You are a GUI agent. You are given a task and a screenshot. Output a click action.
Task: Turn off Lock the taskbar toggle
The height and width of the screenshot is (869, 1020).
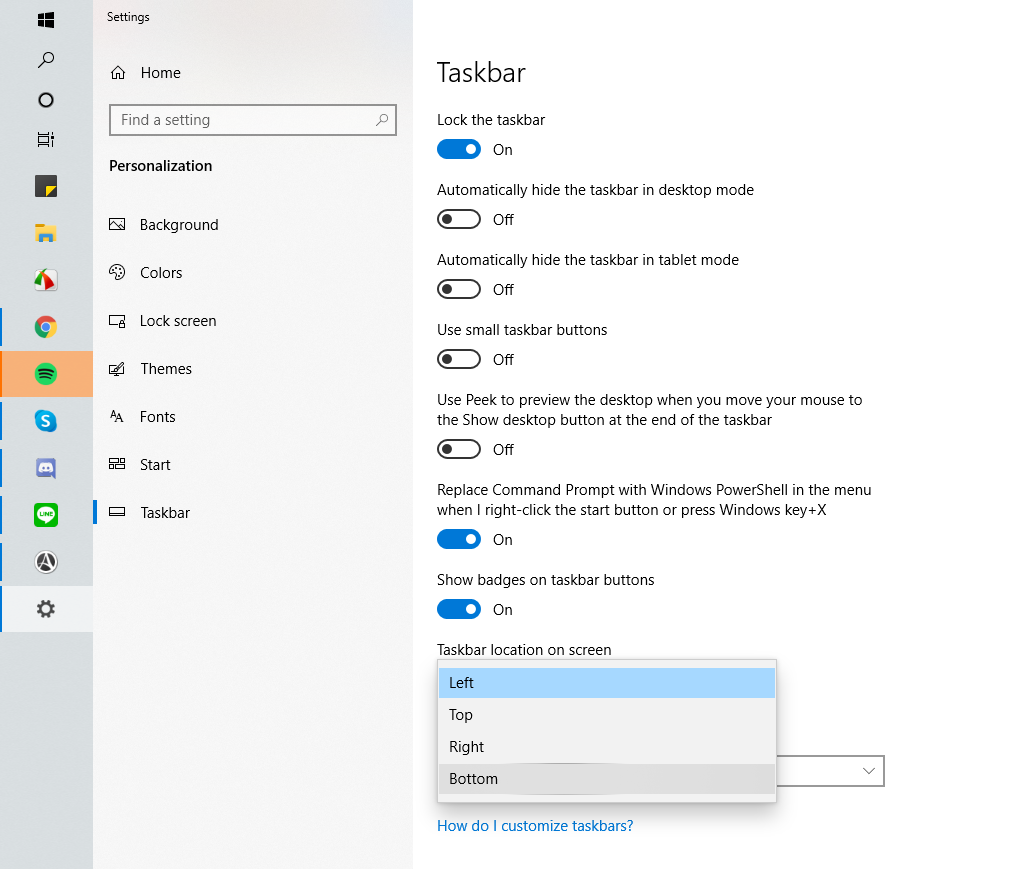(x=459, y=150)
